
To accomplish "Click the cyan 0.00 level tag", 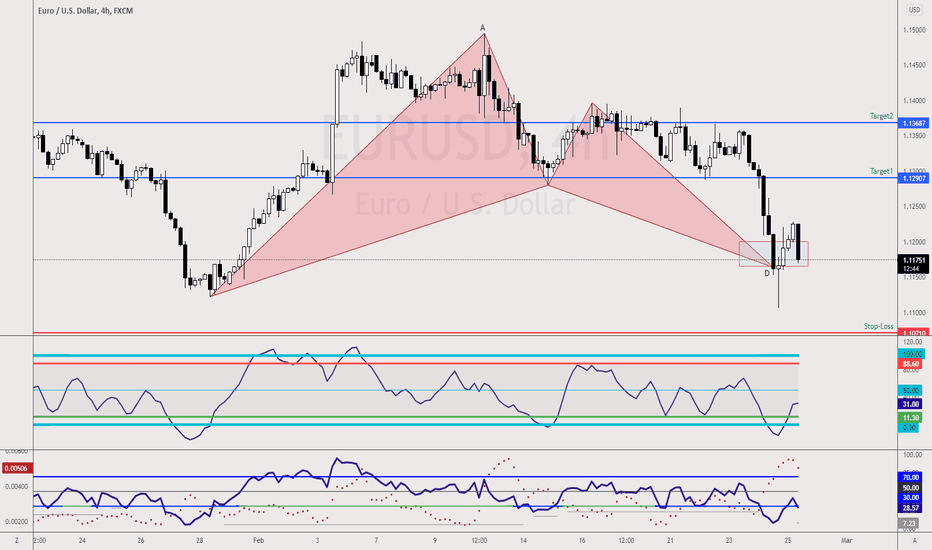I will pyautogui.click(x=909, y=428).
